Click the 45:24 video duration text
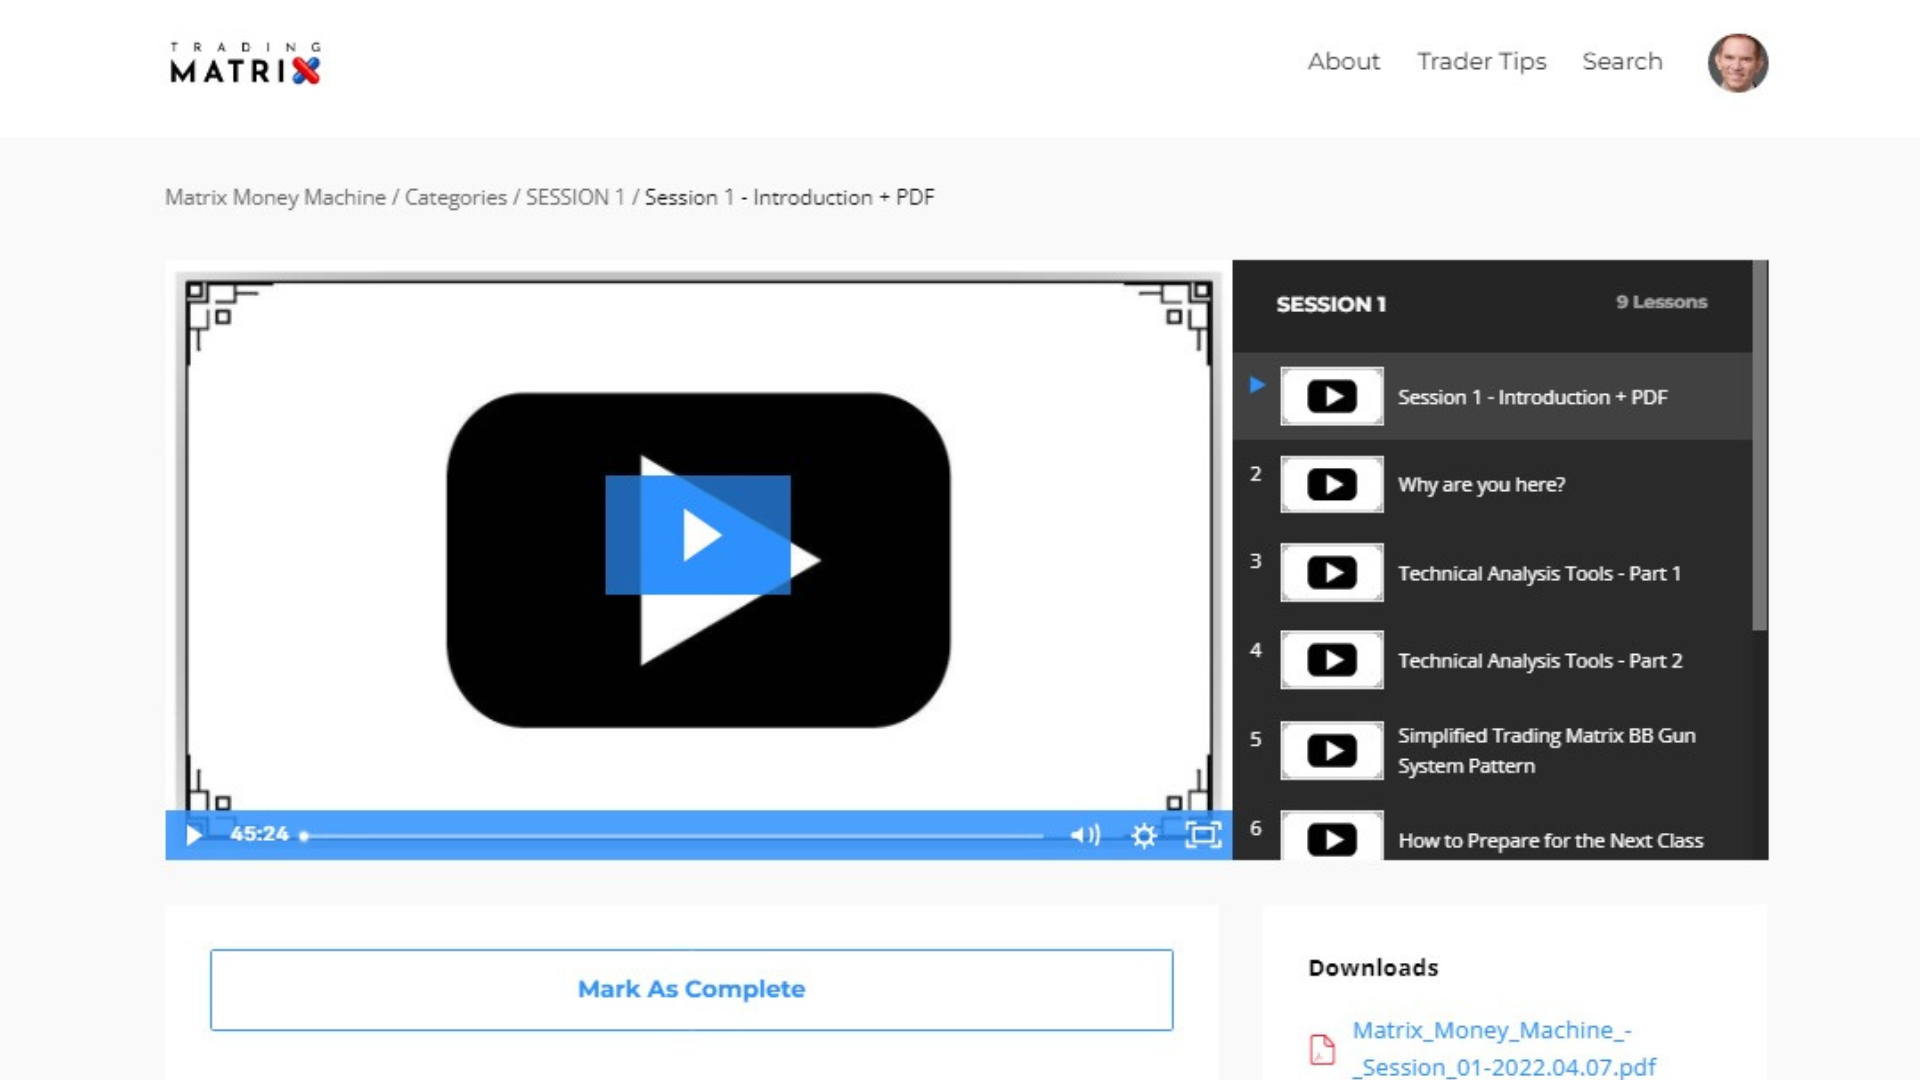 tap(259, 834)
